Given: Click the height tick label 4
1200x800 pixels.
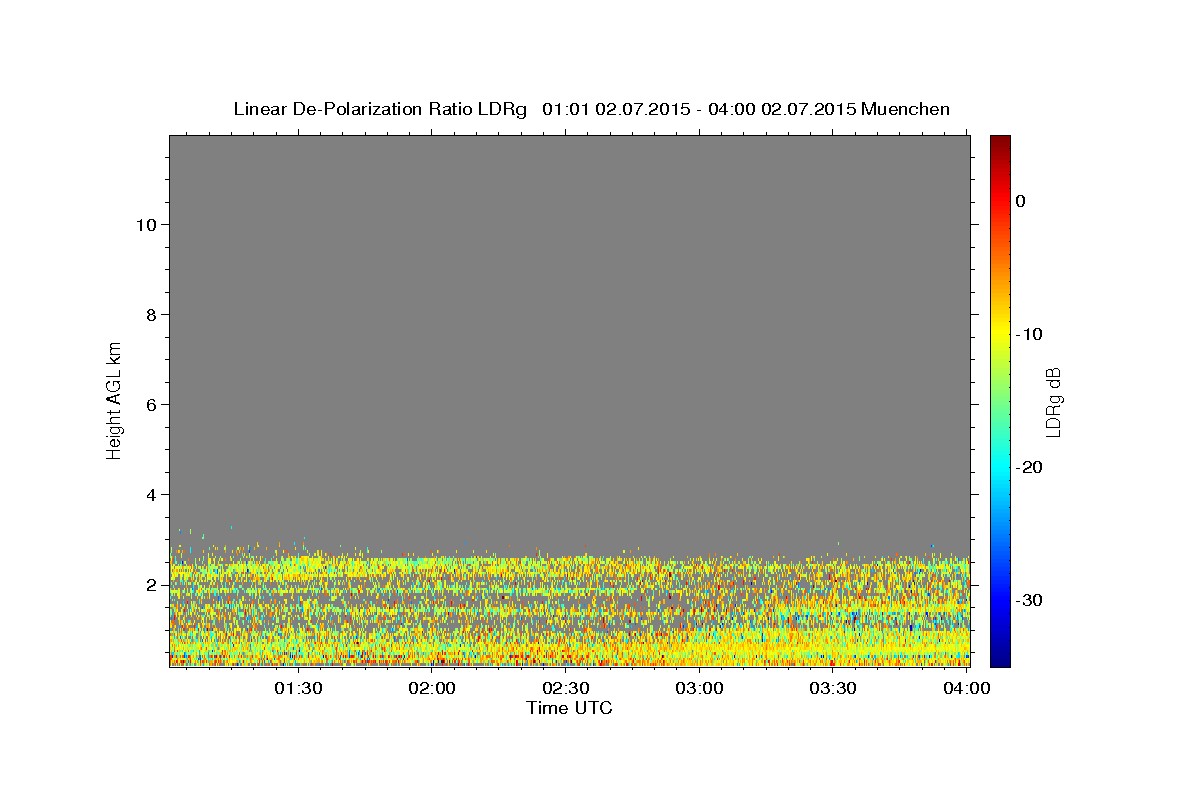Looking at the screenshot, I should point(151,494).
